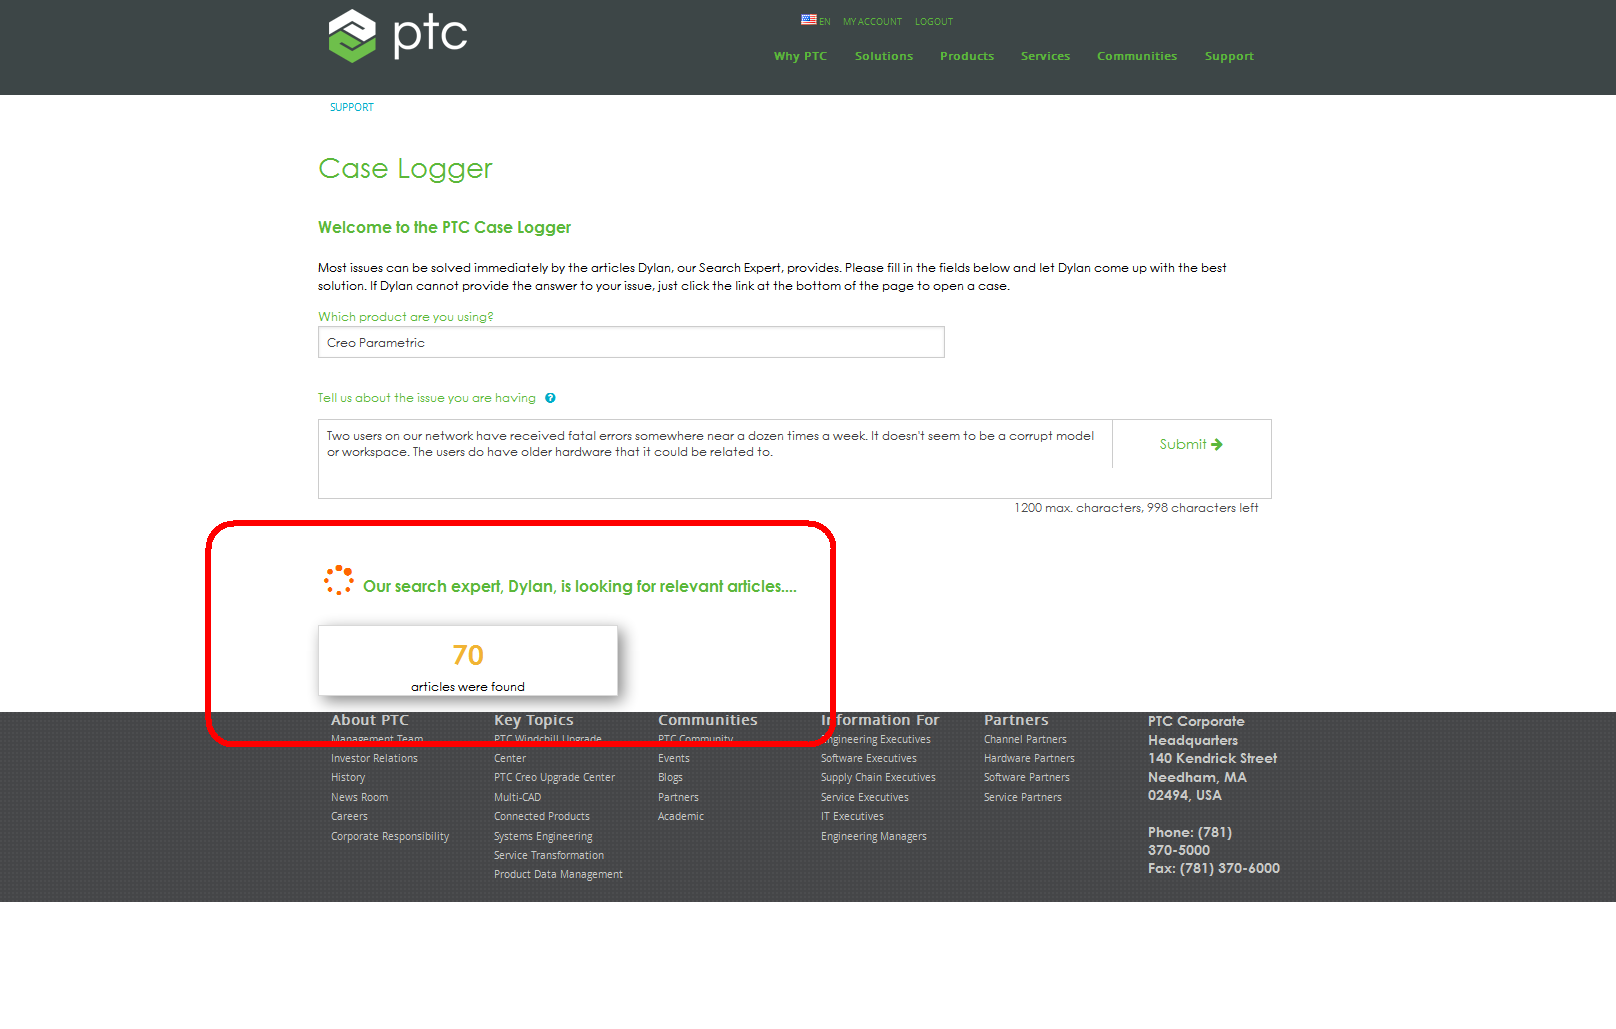Select the US flag language icon
The image size is (1616, 1029).
click(x=808, y=20)
